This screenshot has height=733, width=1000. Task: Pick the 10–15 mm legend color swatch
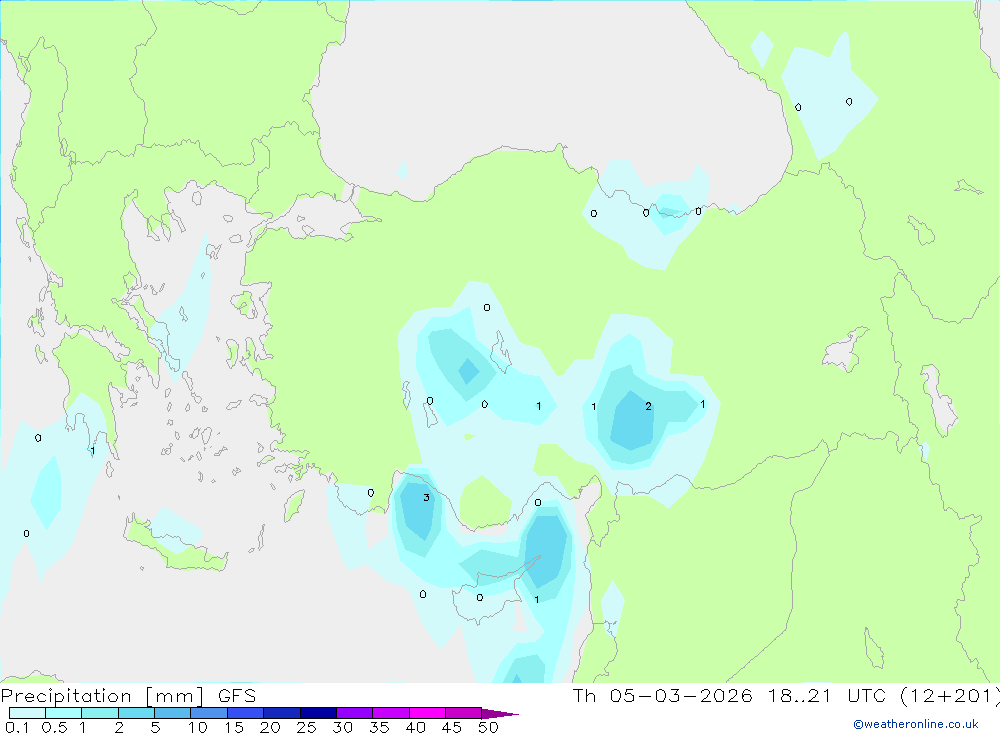point(209,713)
